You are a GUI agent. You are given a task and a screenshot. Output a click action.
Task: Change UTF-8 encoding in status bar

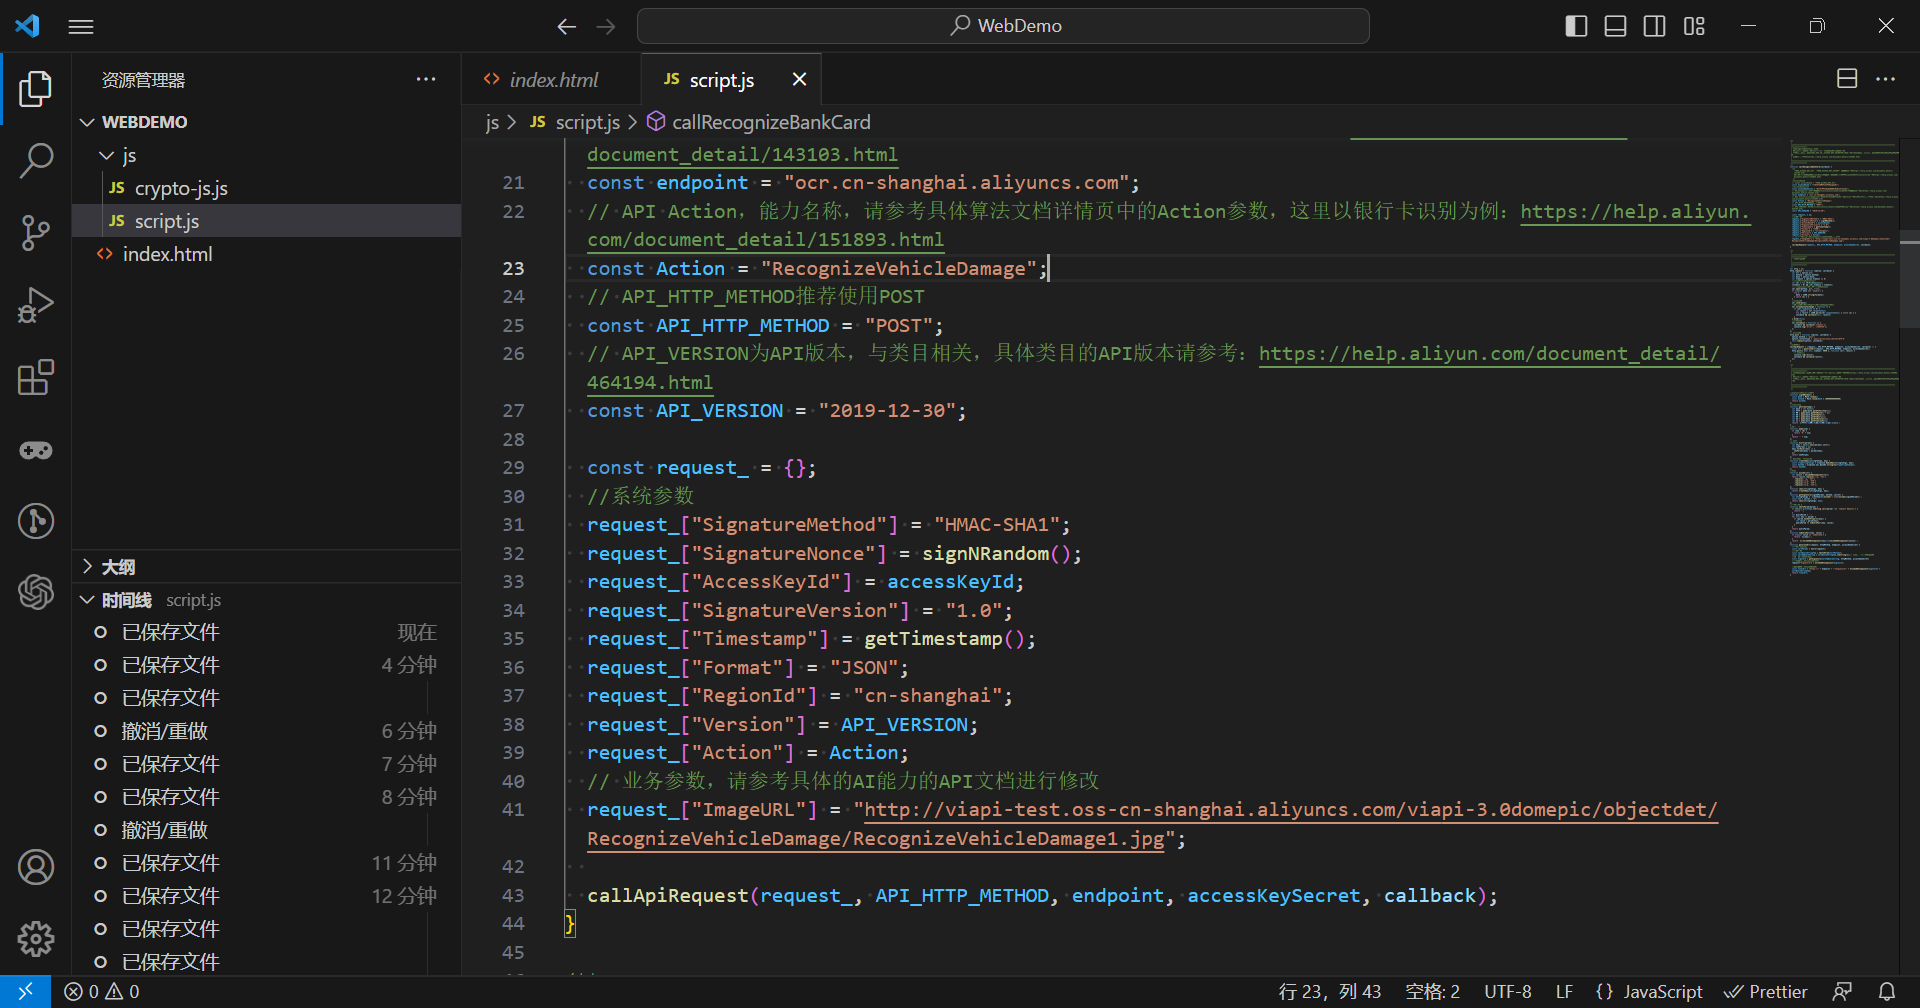tap(1508, 992)
